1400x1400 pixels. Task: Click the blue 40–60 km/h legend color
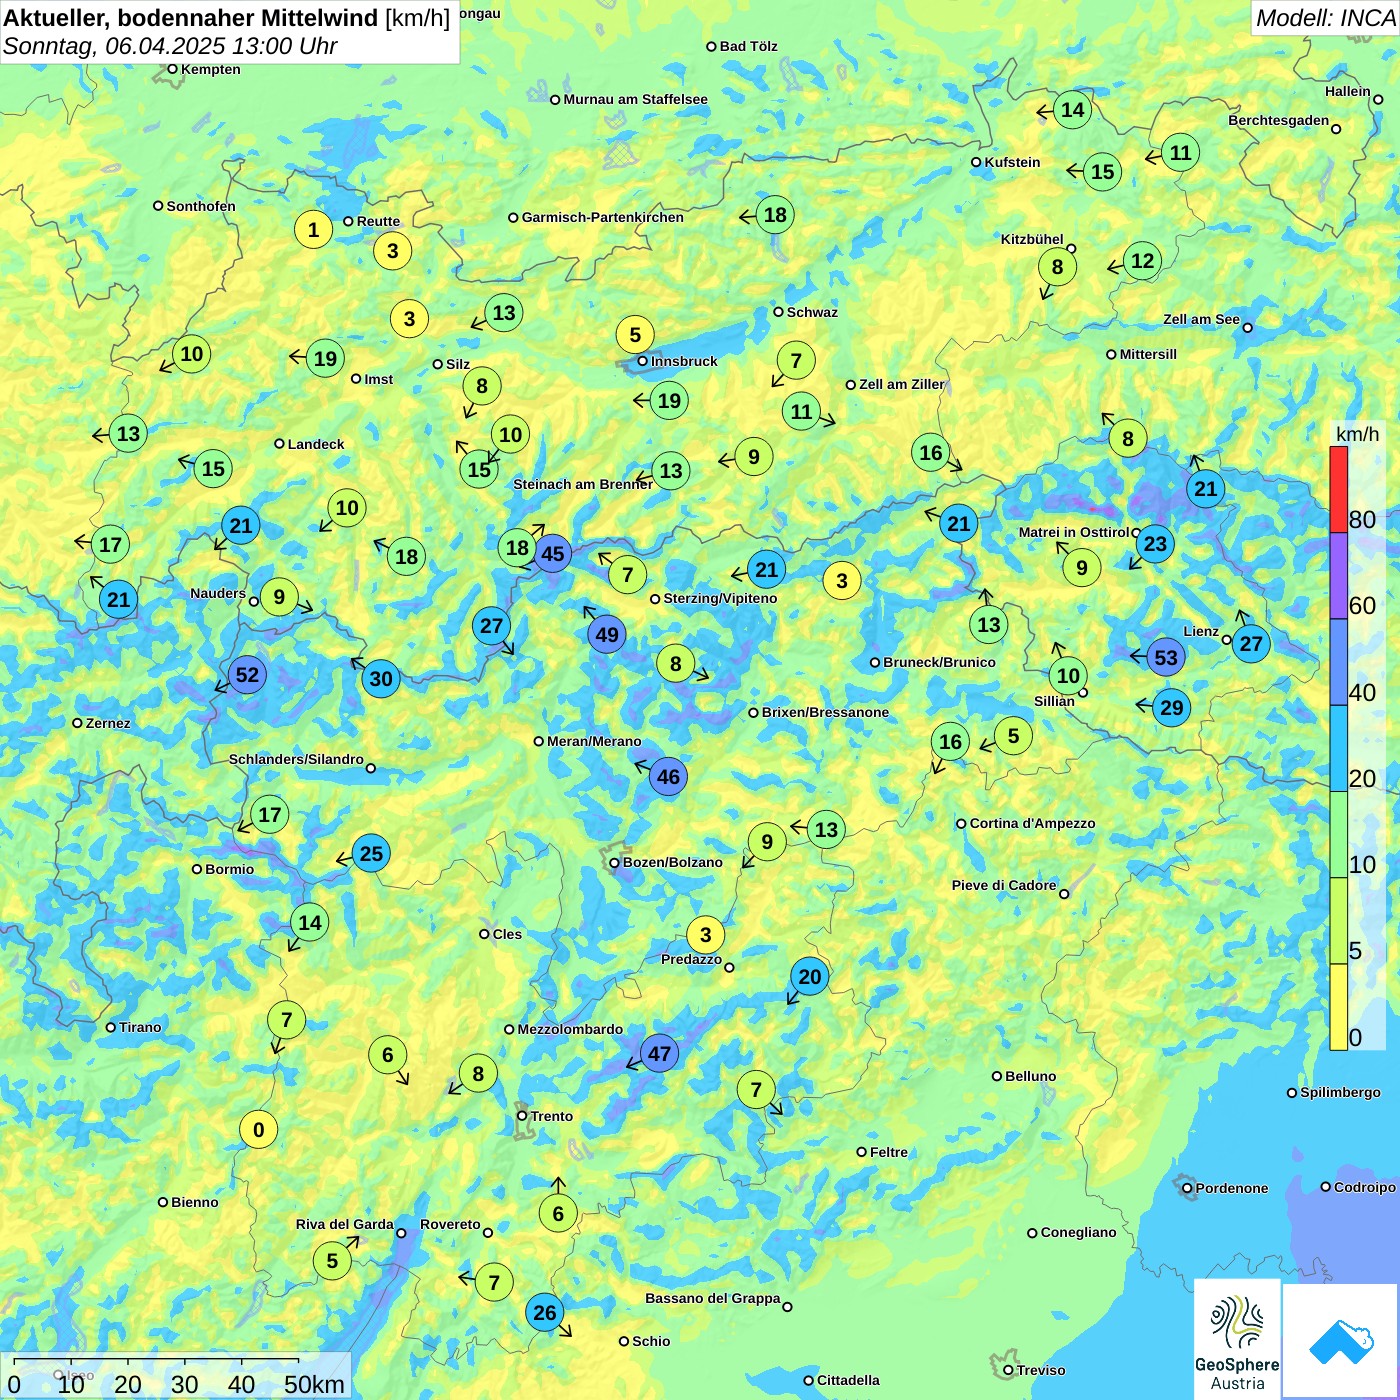pyautogui.click(x=1338, y=662)
